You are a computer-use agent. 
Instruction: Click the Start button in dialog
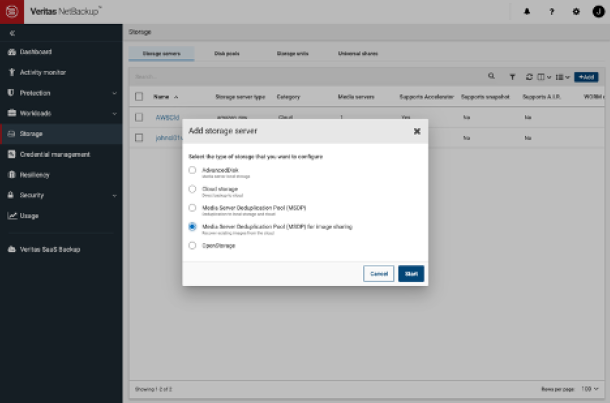pos(410,273)
